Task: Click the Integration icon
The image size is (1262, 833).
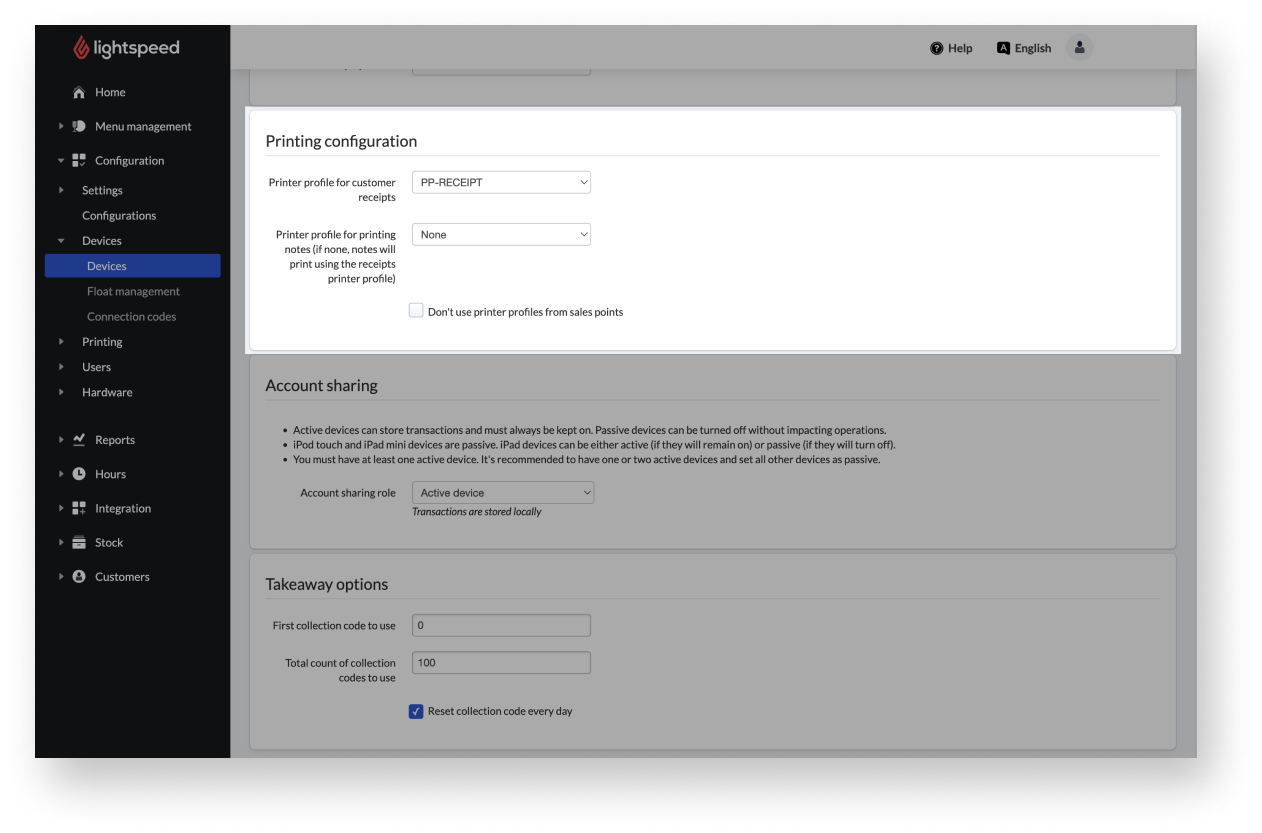Action: point(79,508)
